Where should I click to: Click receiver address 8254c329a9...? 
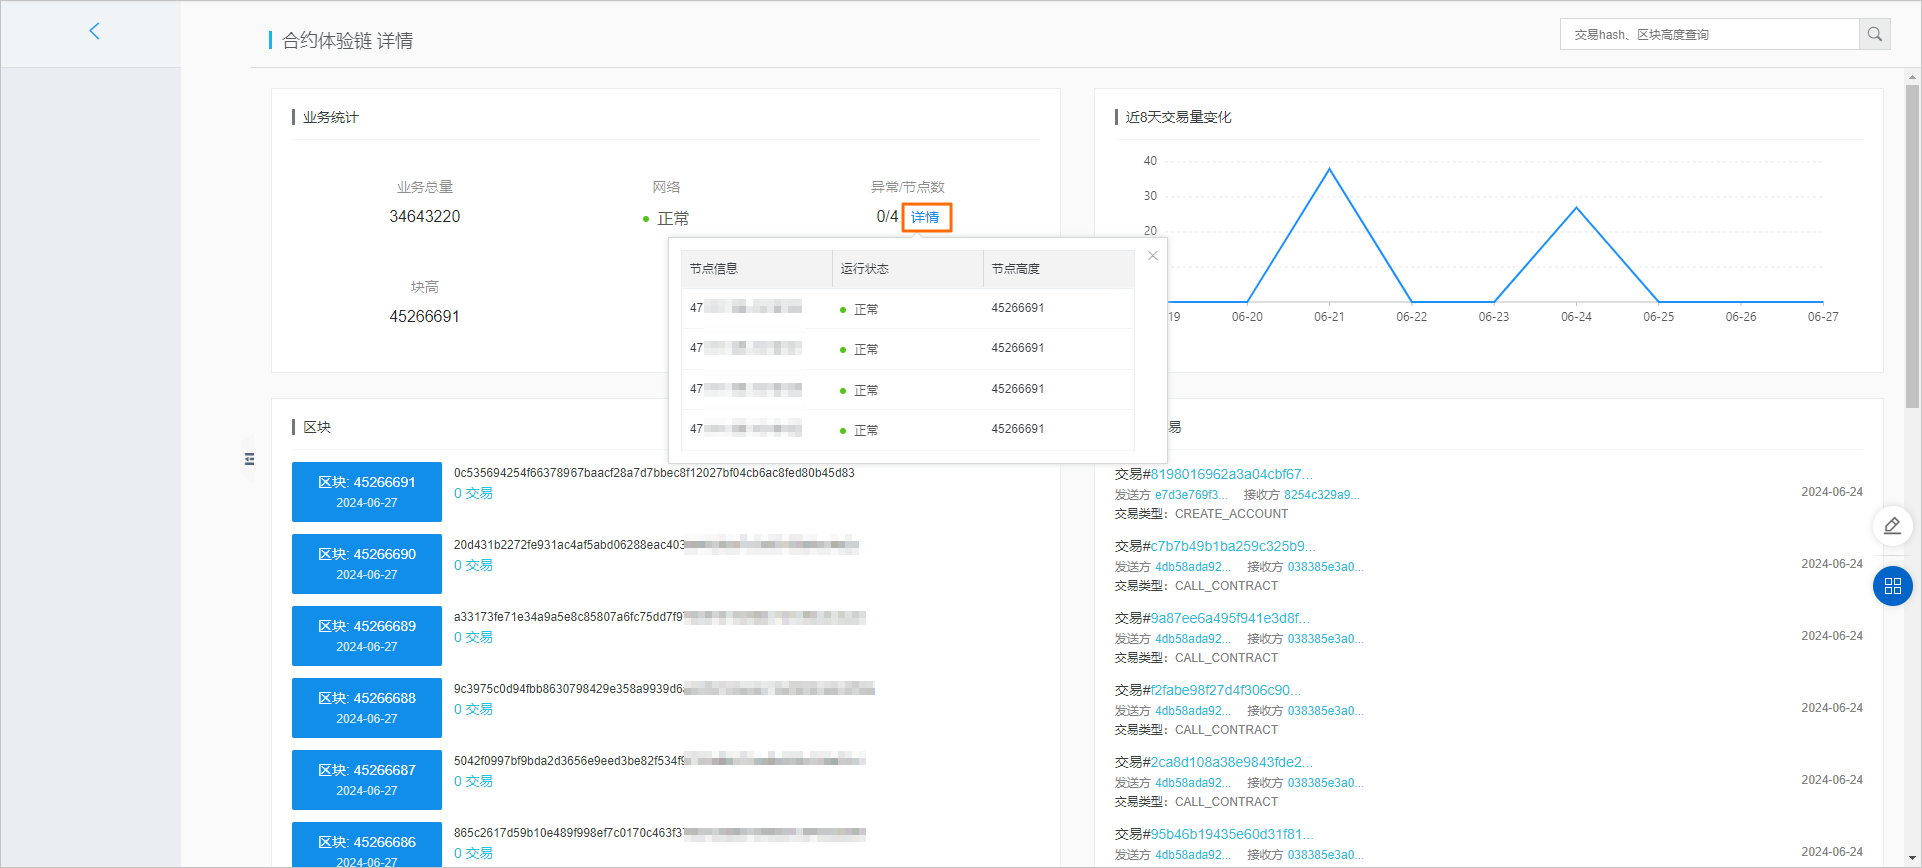pos(1322,495)
